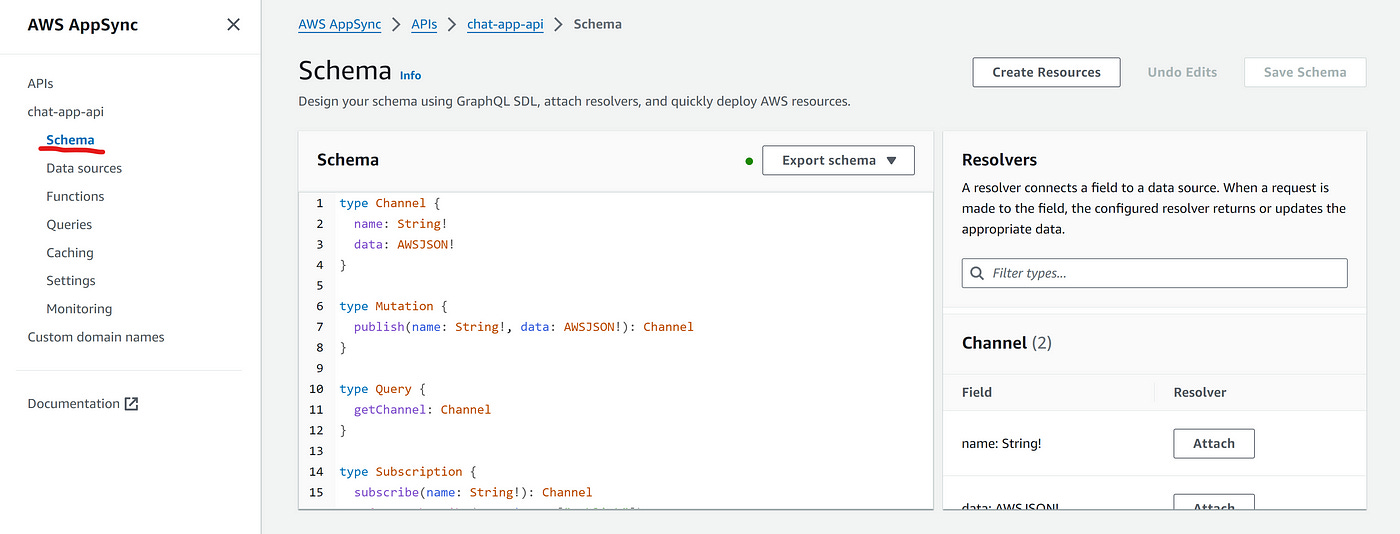Click the 'data: AWSJSON!' line in the editor
1400x534 pixels.
pyautogui.click(x=404, y=244)
